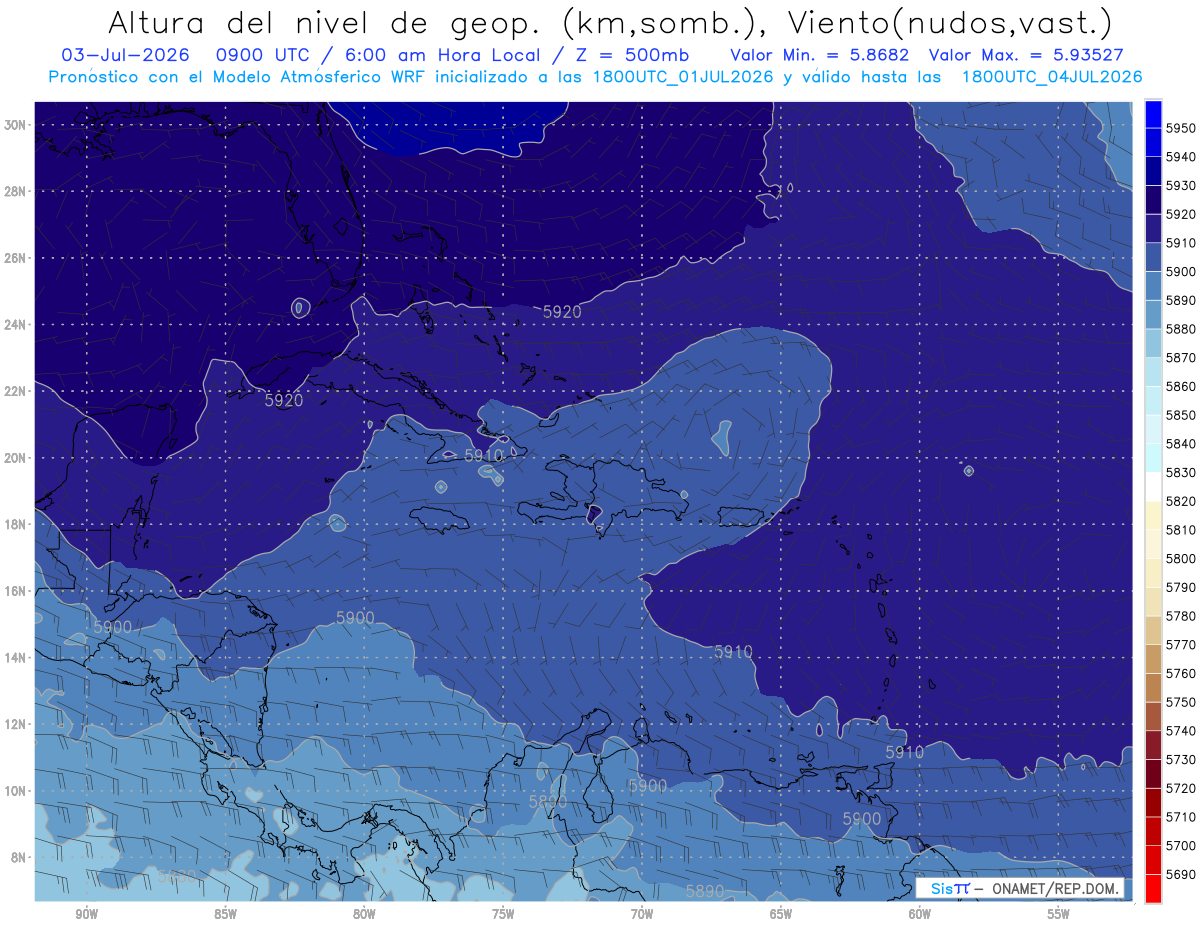Click the 5910 contour label over eastern Cuba
The image size is (1200, 927).
(484, 455)
